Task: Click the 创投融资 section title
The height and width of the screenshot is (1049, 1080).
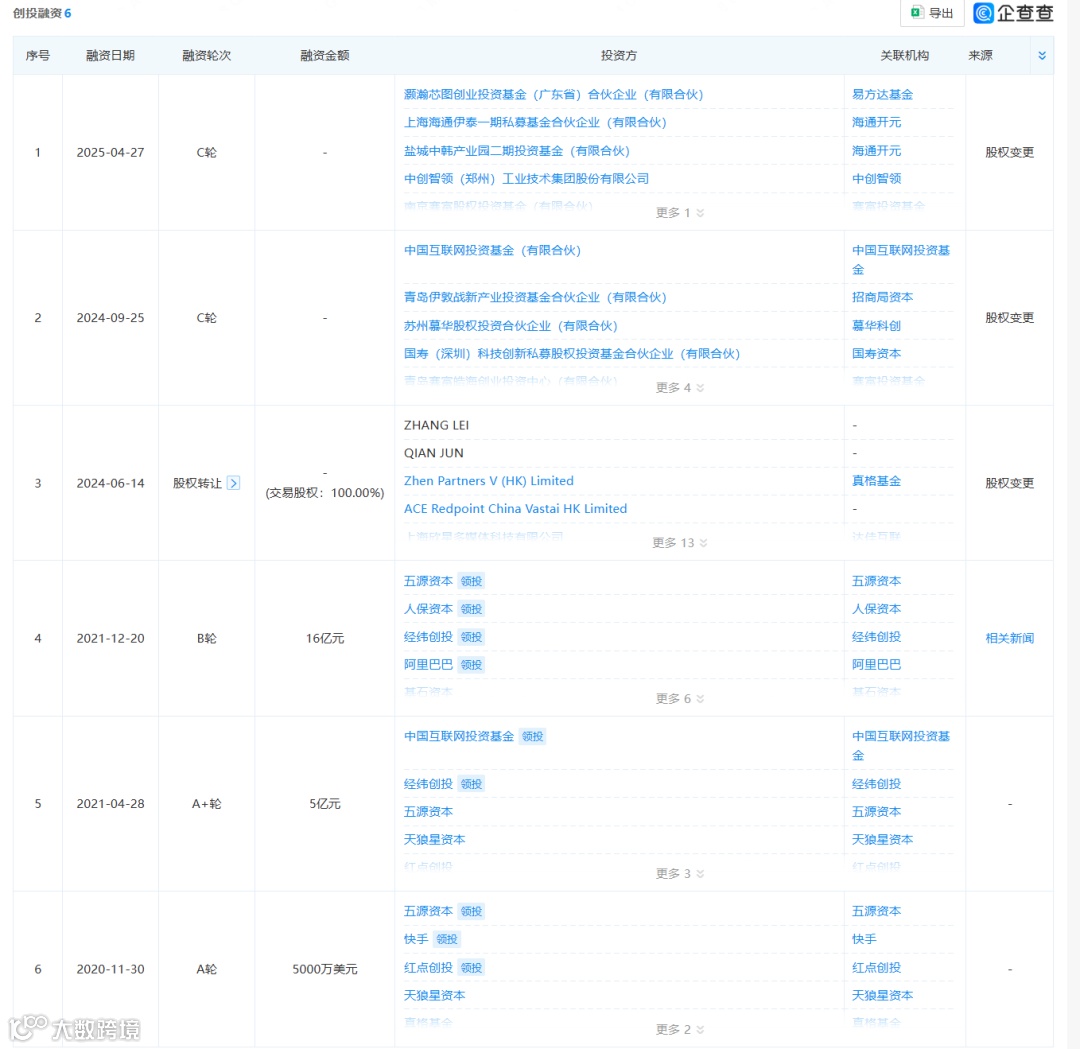Action: coord(37,13)
